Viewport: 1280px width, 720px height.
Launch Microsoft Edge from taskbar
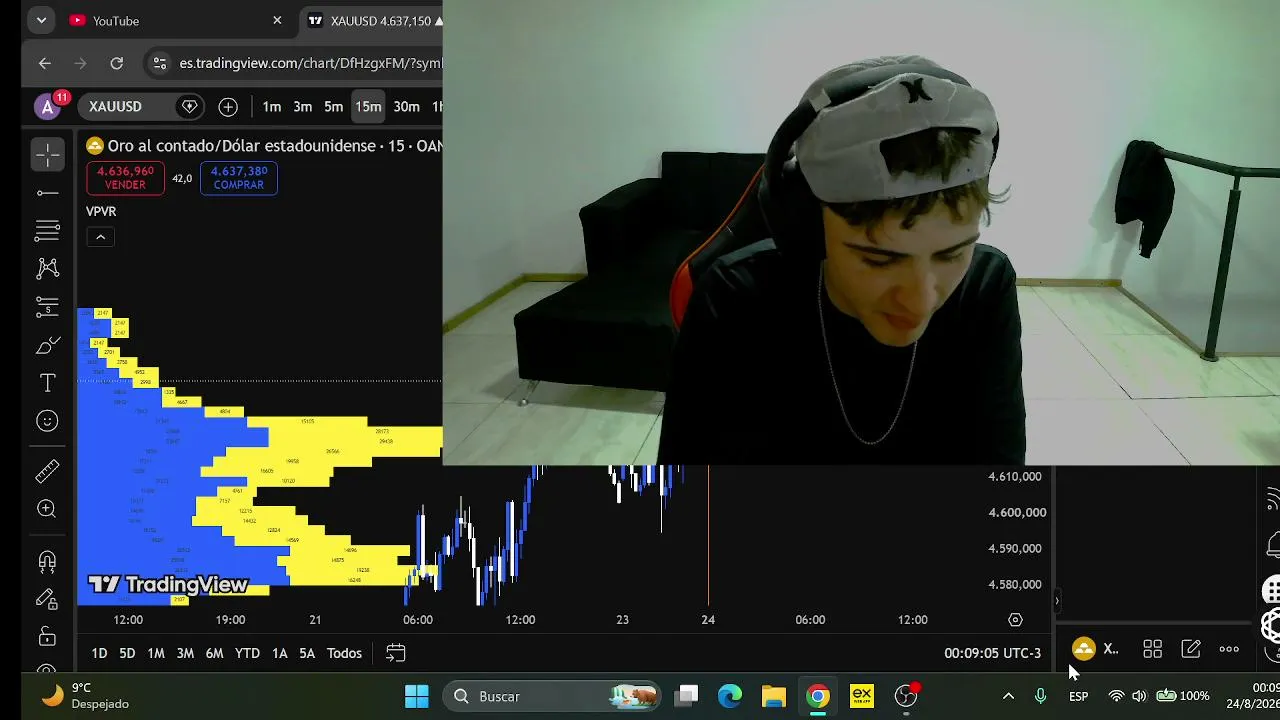730,696
